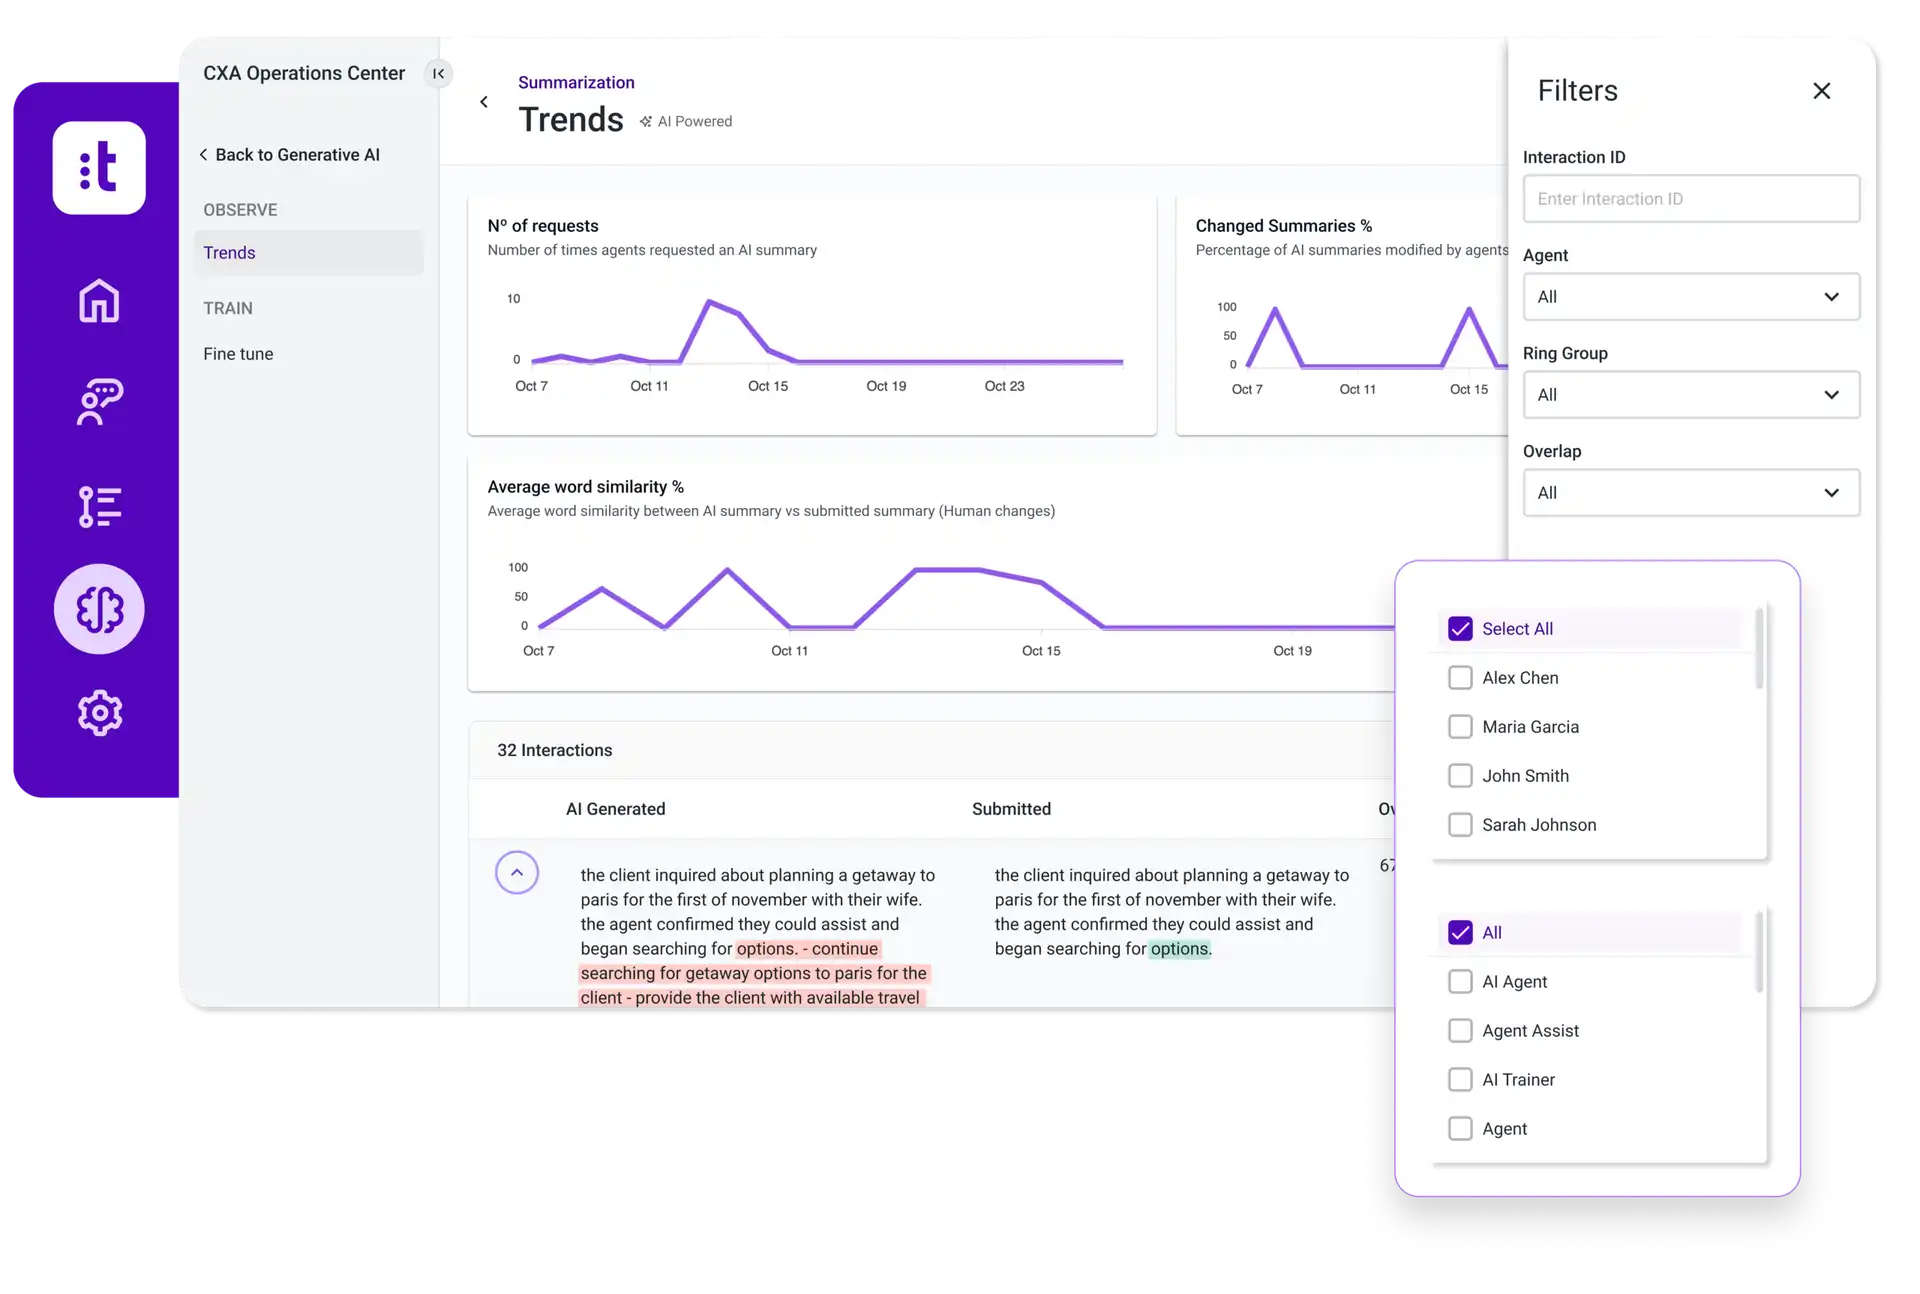
Task: Select the Home icon in the sidebar
Action: [99, 301]
